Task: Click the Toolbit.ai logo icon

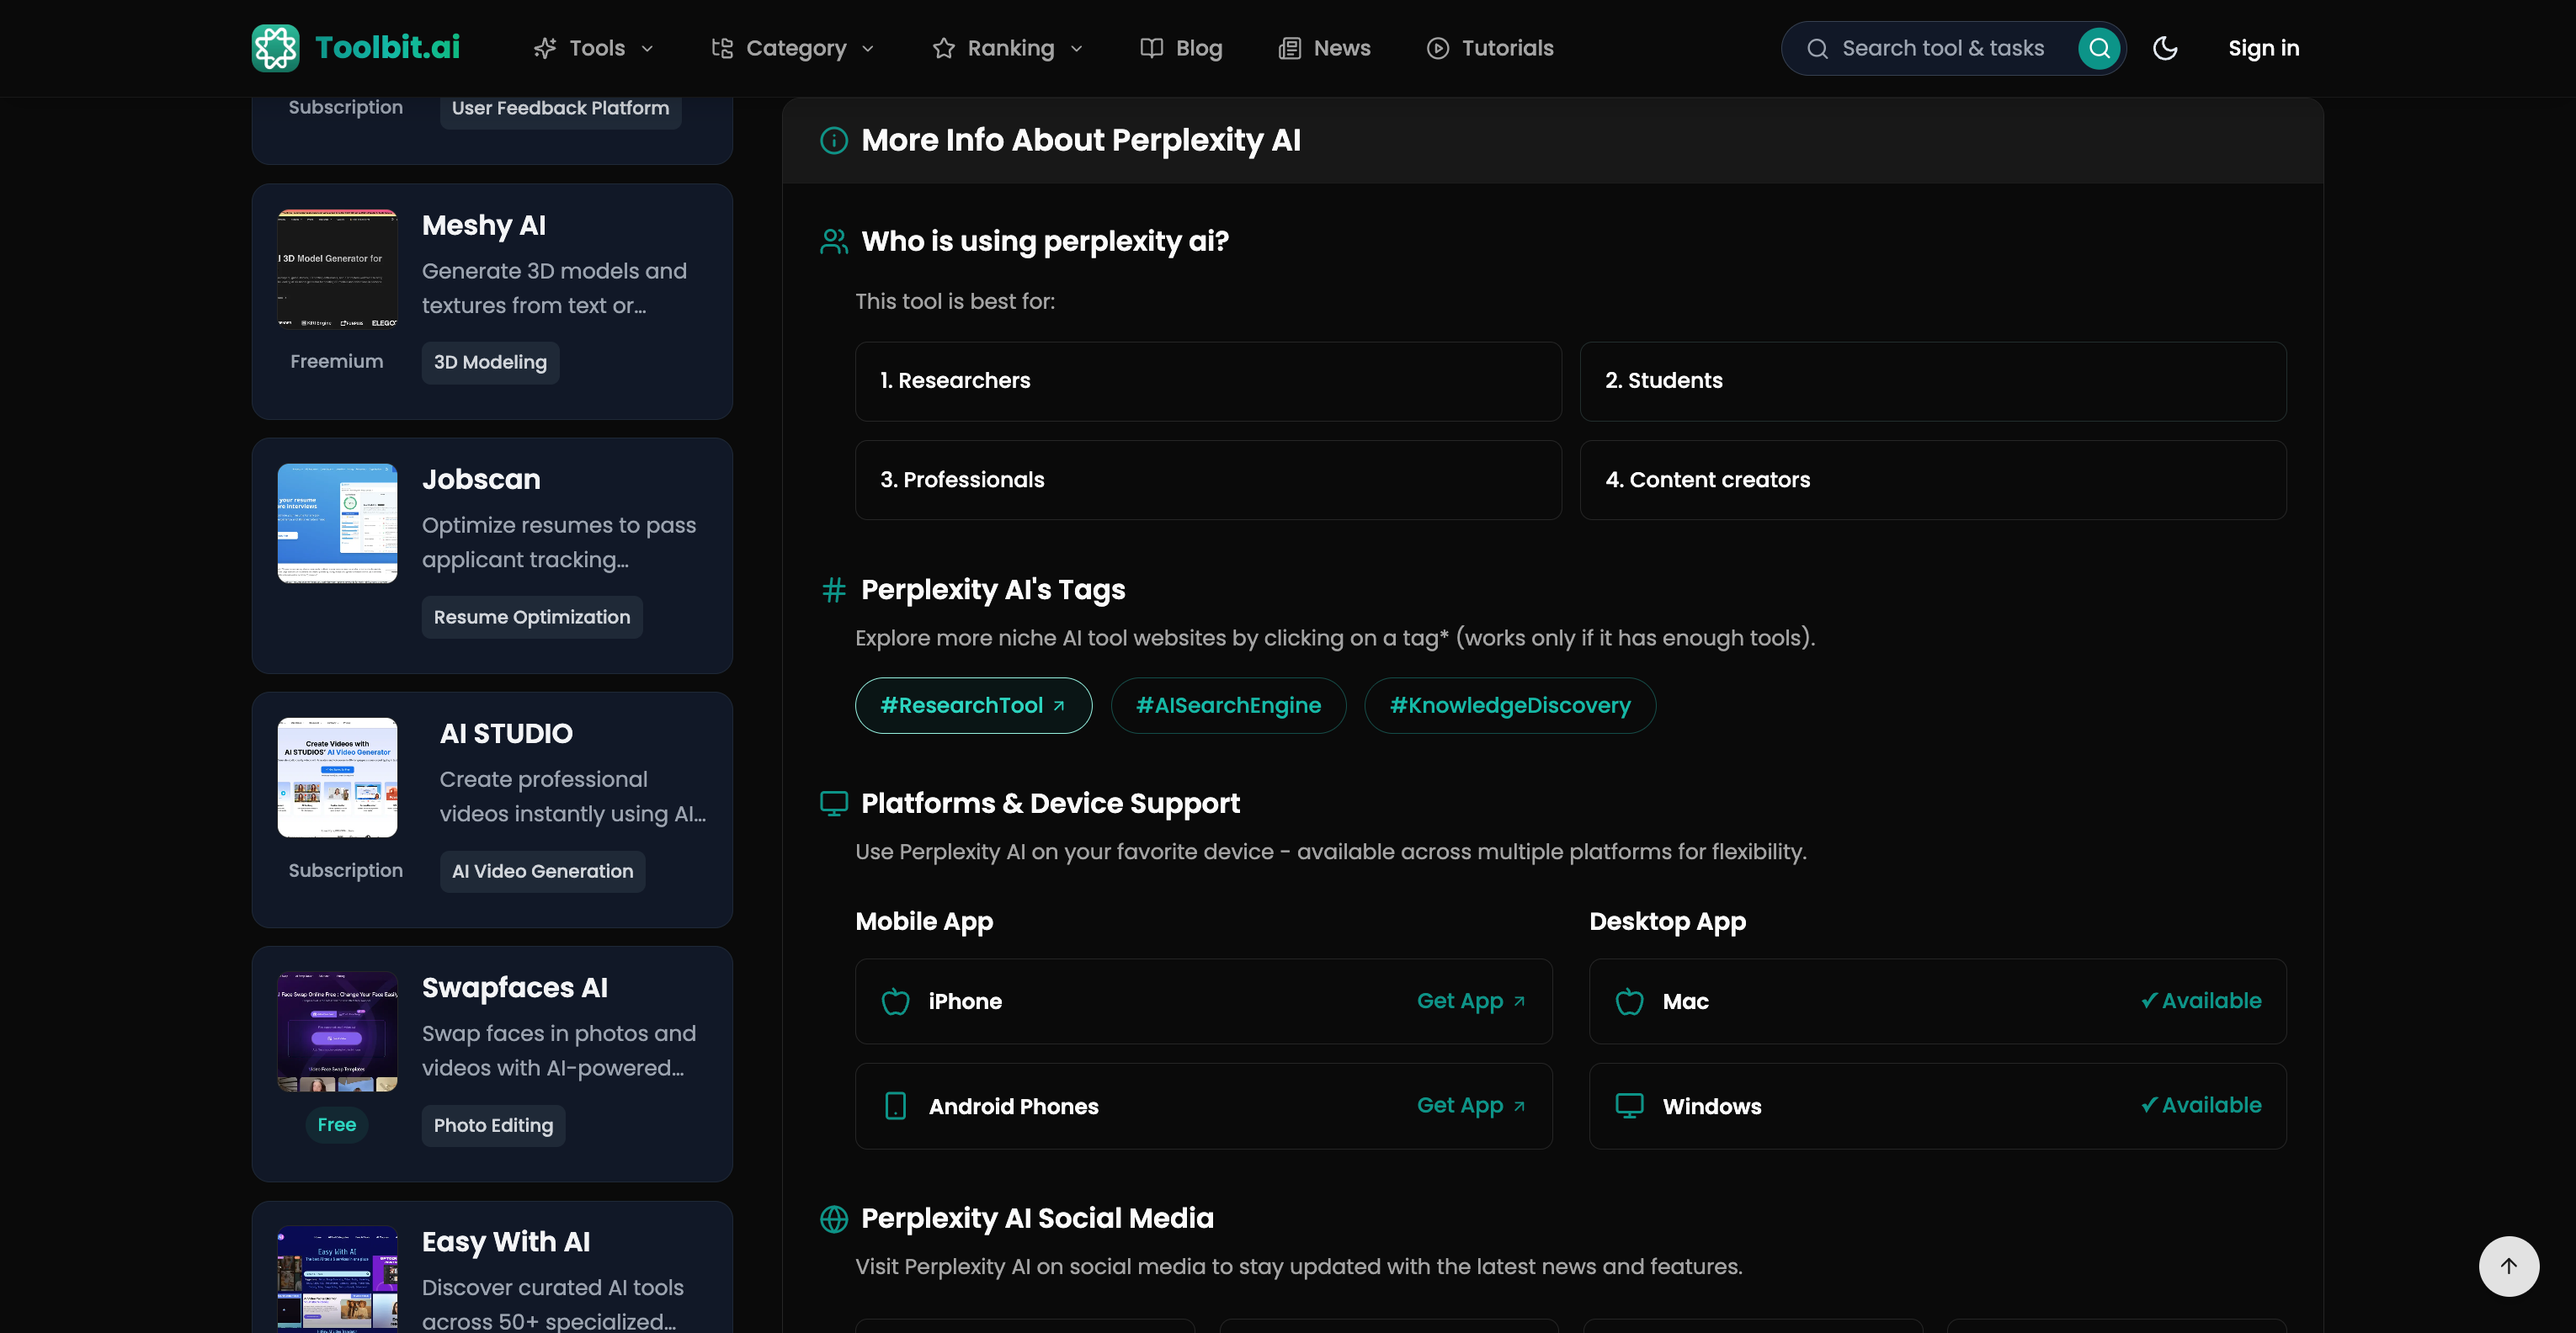Action: pos(275,48)
